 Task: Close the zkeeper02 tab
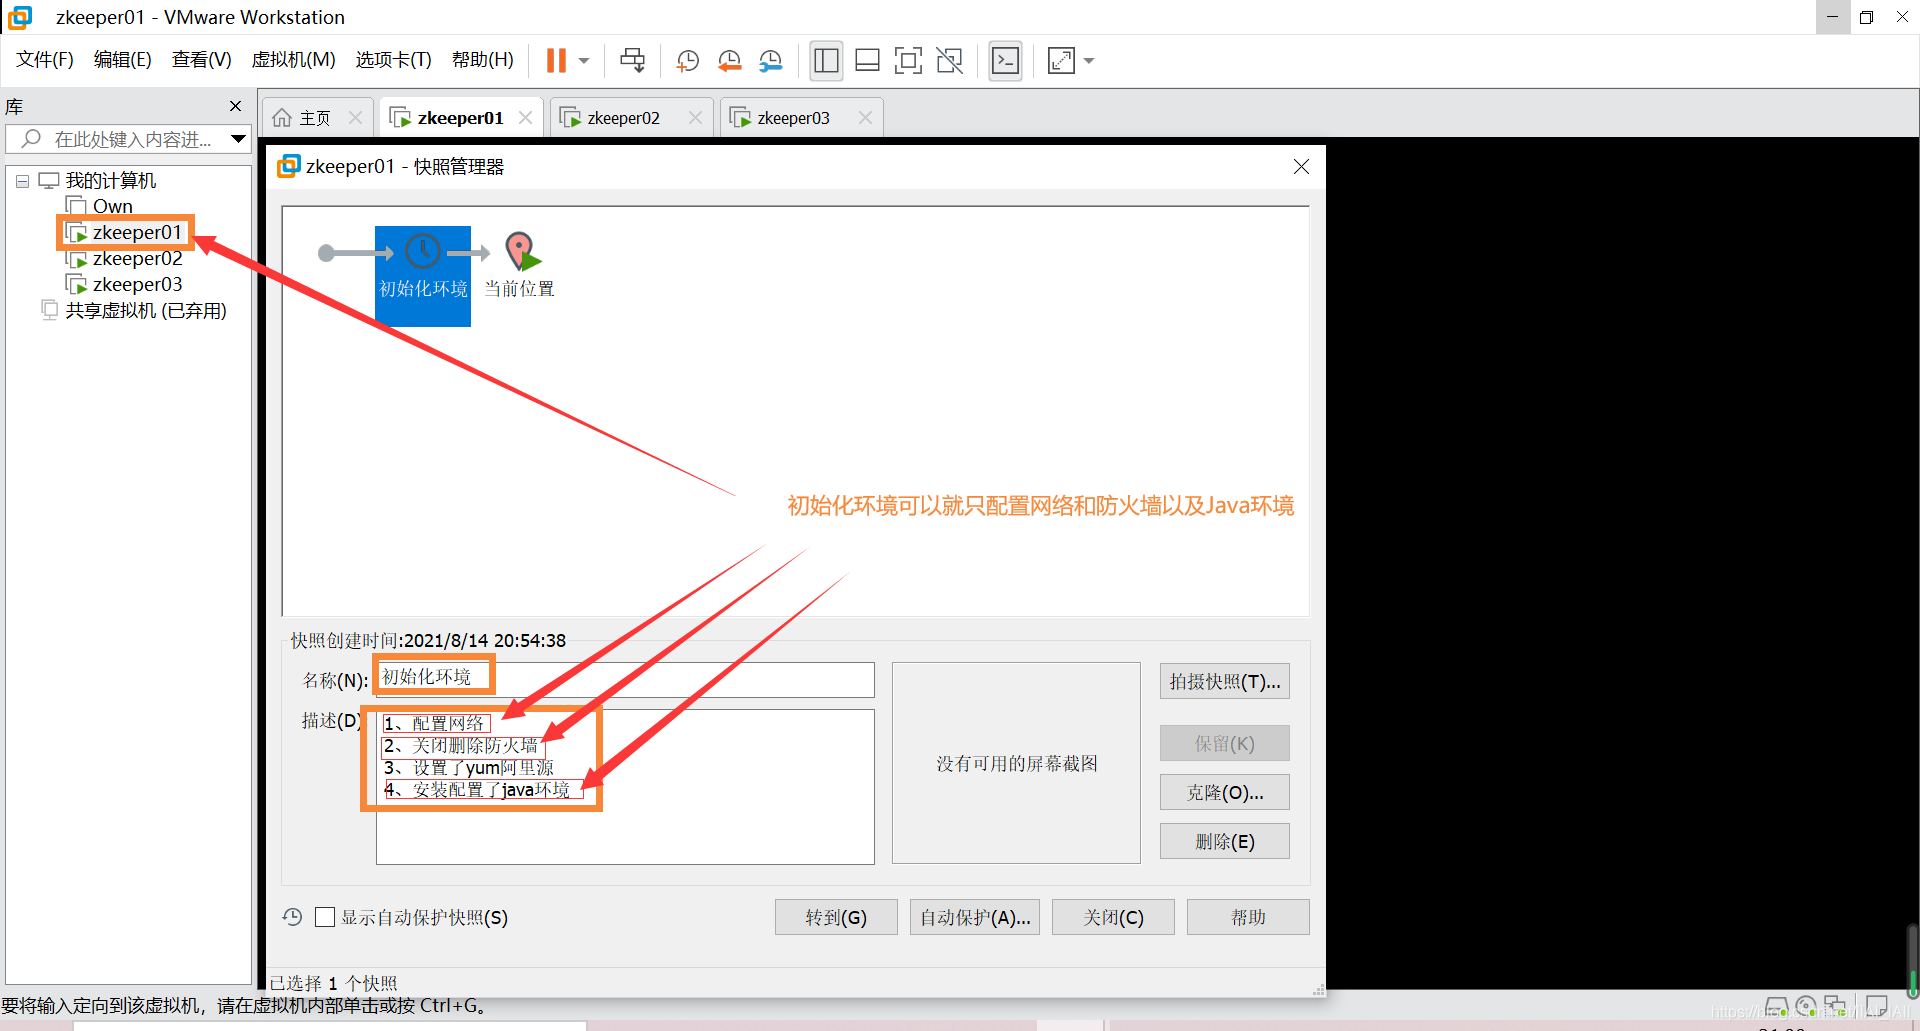(696, 118)
